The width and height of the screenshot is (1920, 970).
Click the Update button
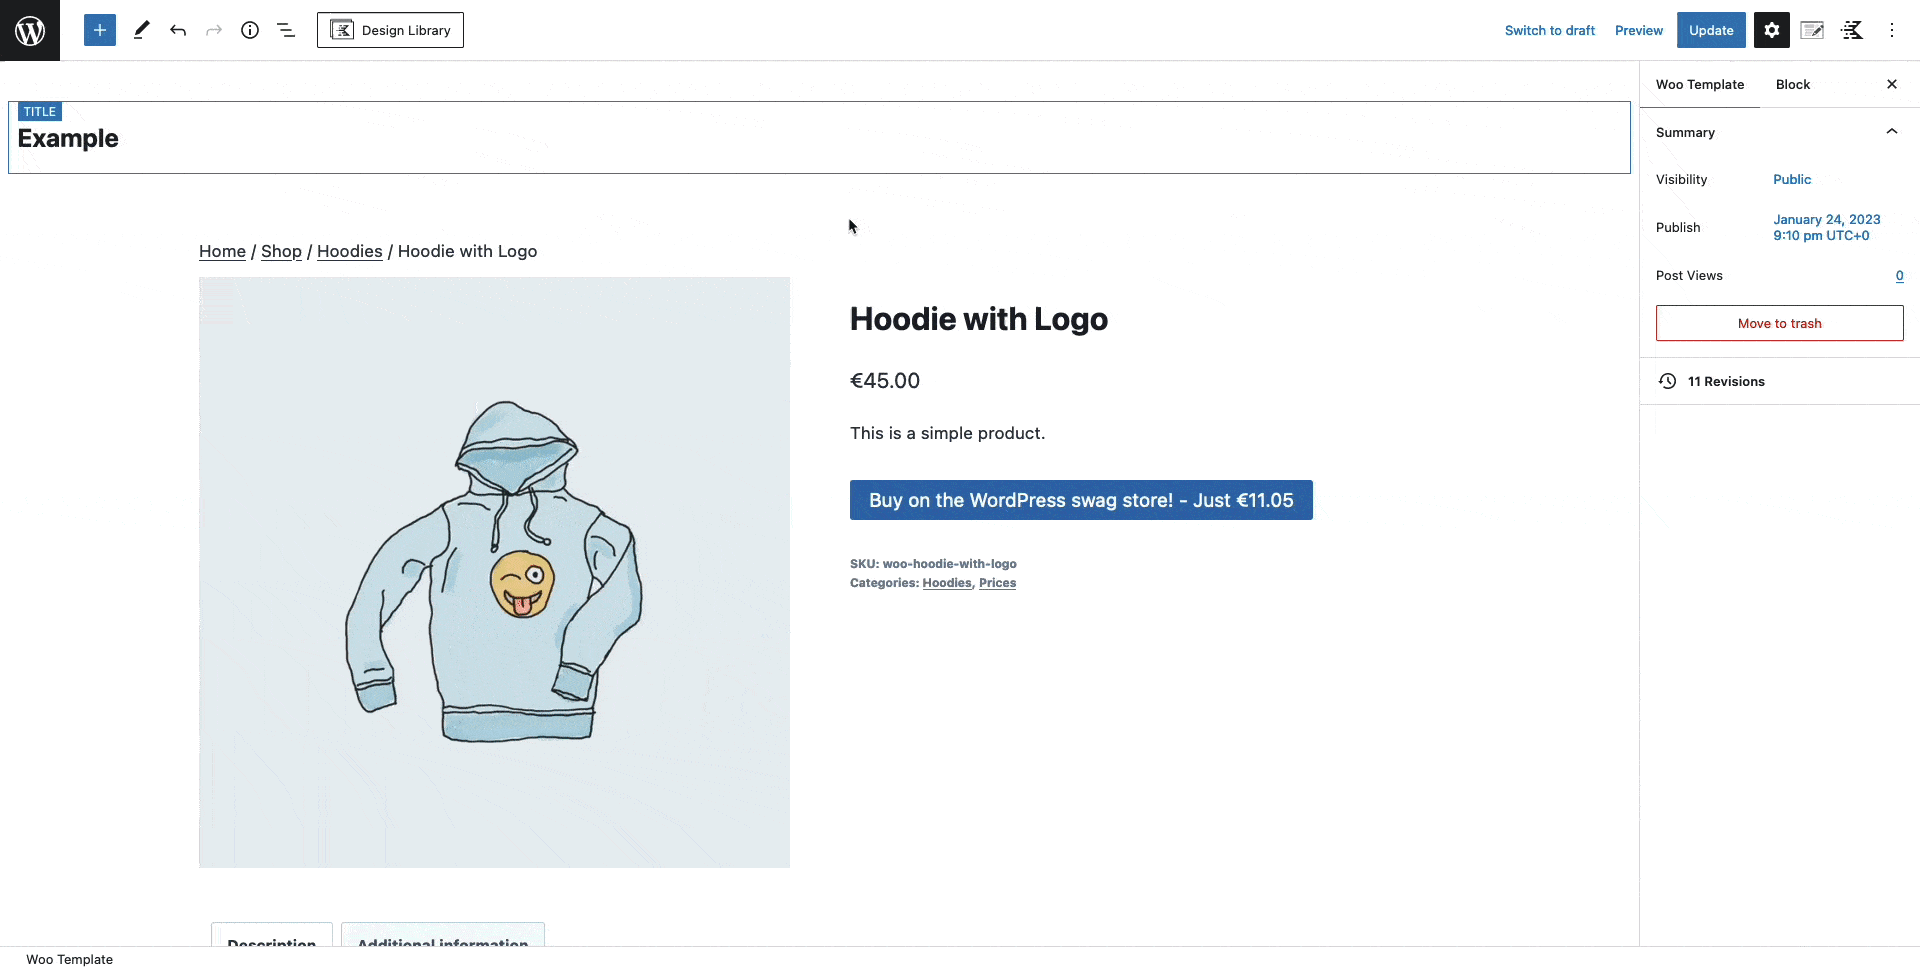[1711, 30]
